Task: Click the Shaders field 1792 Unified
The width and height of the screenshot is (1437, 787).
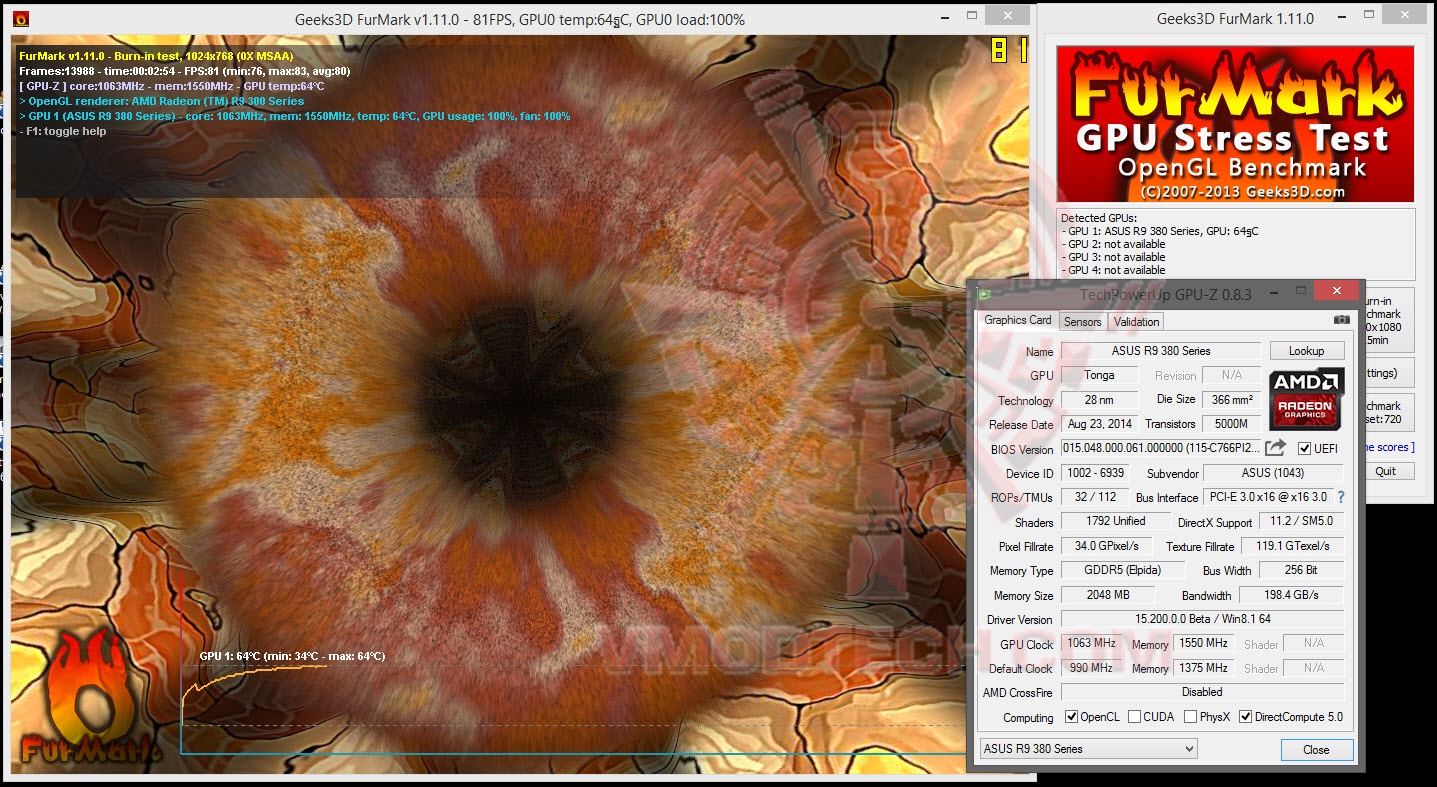Action: coord(1116,521)
